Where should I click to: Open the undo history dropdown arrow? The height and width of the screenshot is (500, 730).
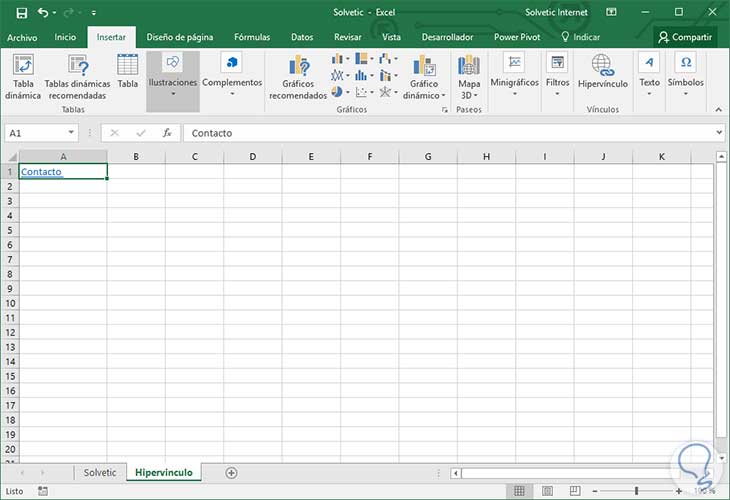click(x=54, y=13)
